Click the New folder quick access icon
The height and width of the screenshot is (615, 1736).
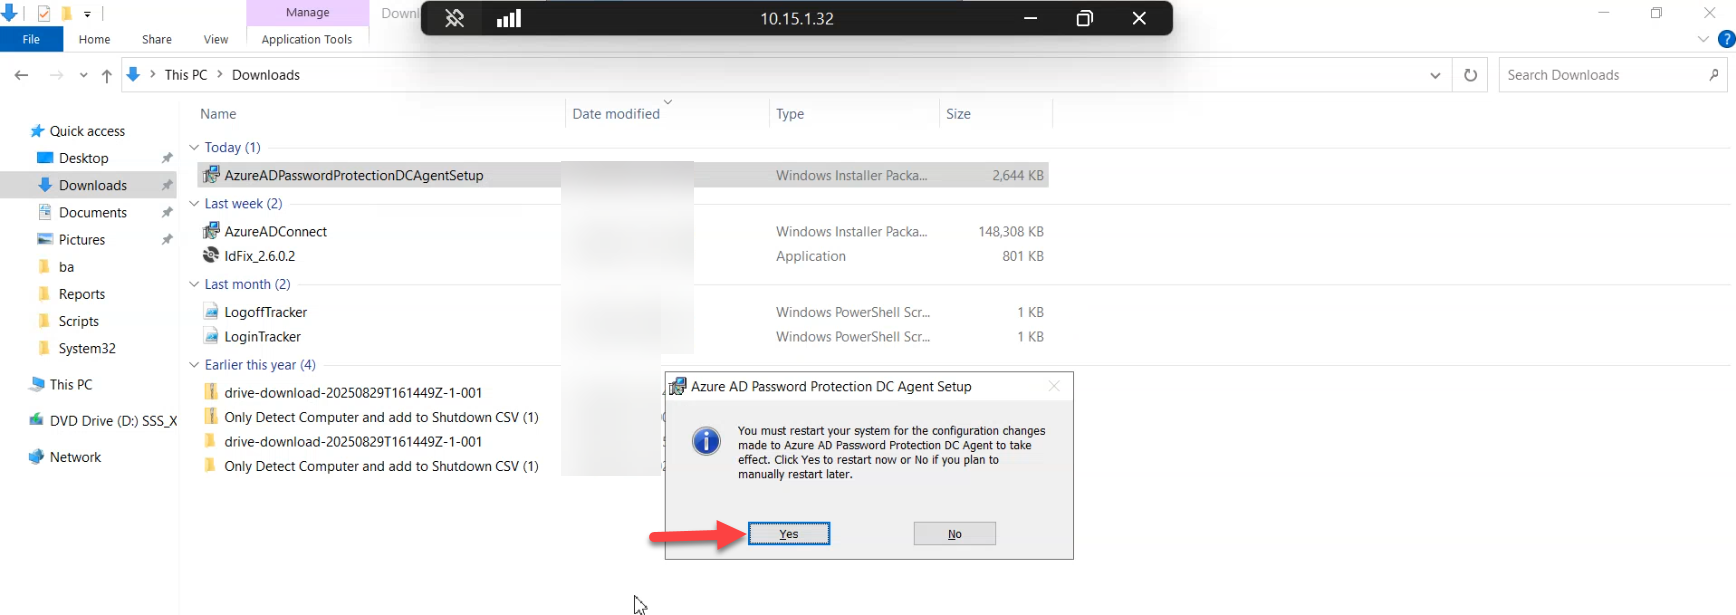(x=66, y=13)
